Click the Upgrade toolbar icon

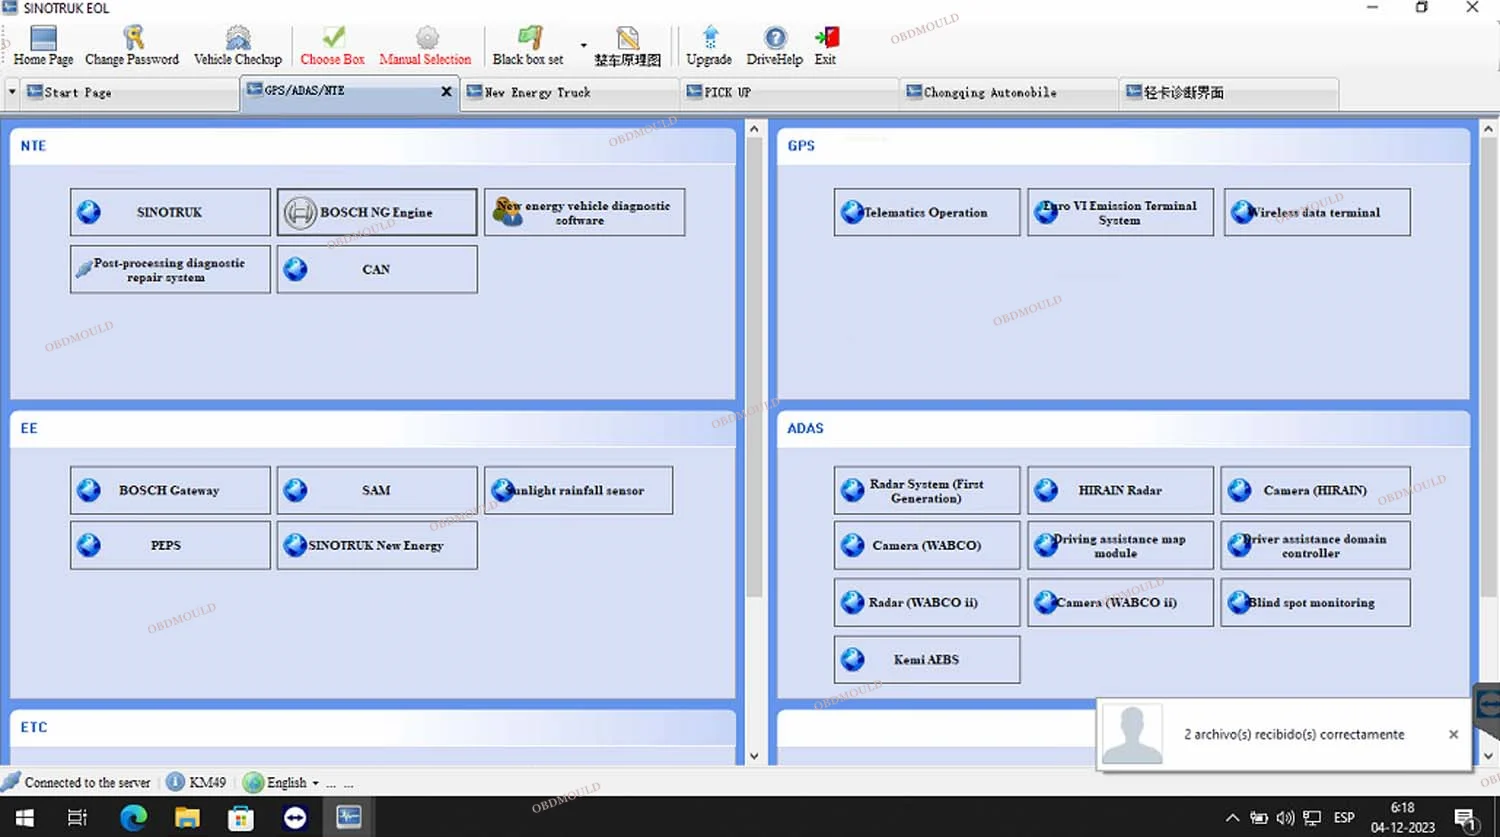pyautogui.click(x=709, y=46)
